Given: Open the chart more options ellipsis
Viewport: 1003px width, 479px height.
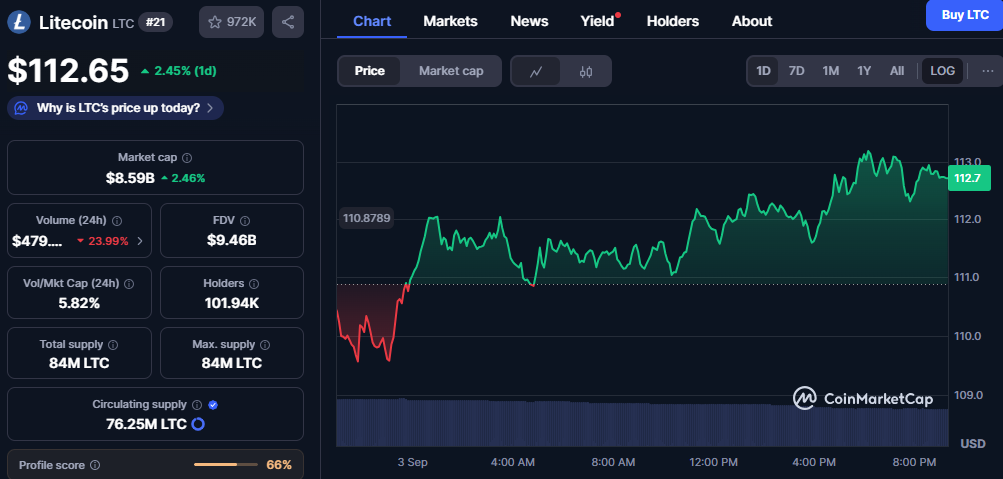Looking at the screenshot, I should point(987,71).
